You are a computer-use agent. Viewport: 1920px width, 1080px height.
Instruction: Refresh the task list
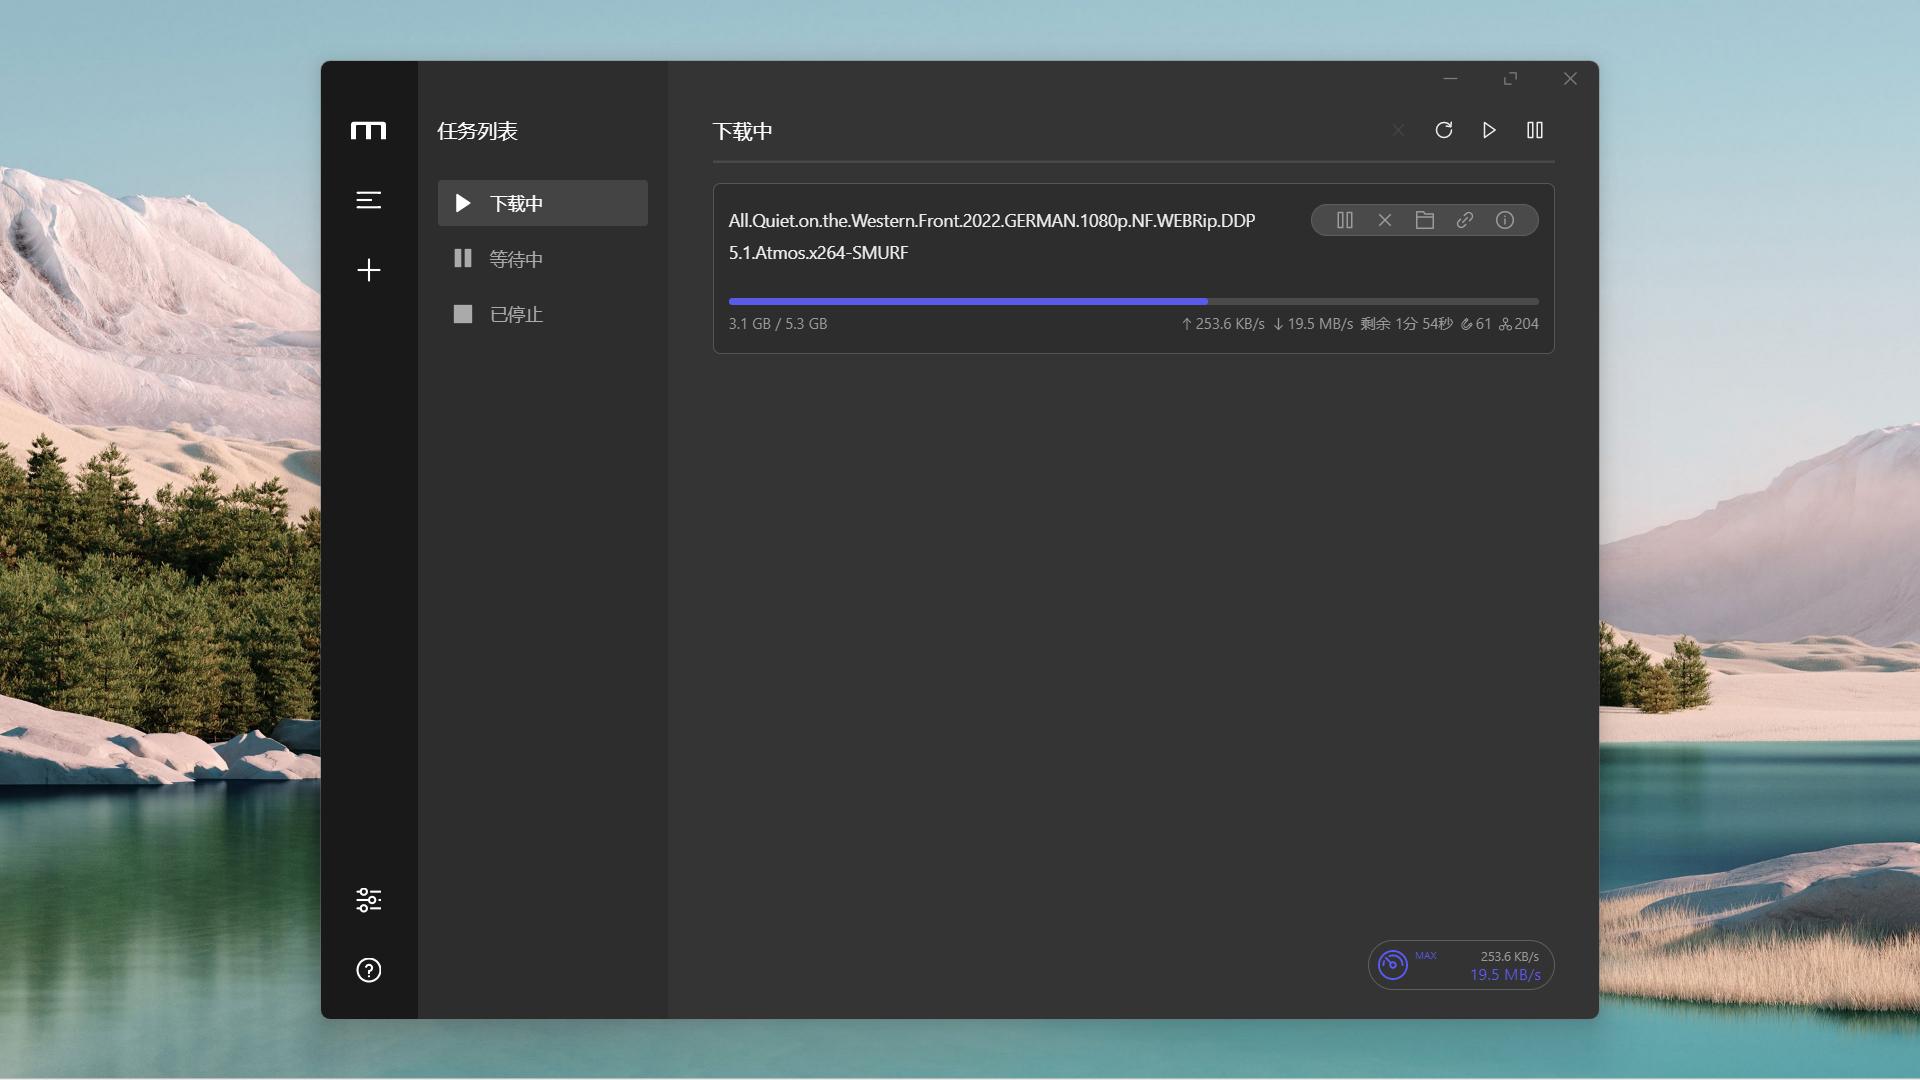coord(1443,130)
